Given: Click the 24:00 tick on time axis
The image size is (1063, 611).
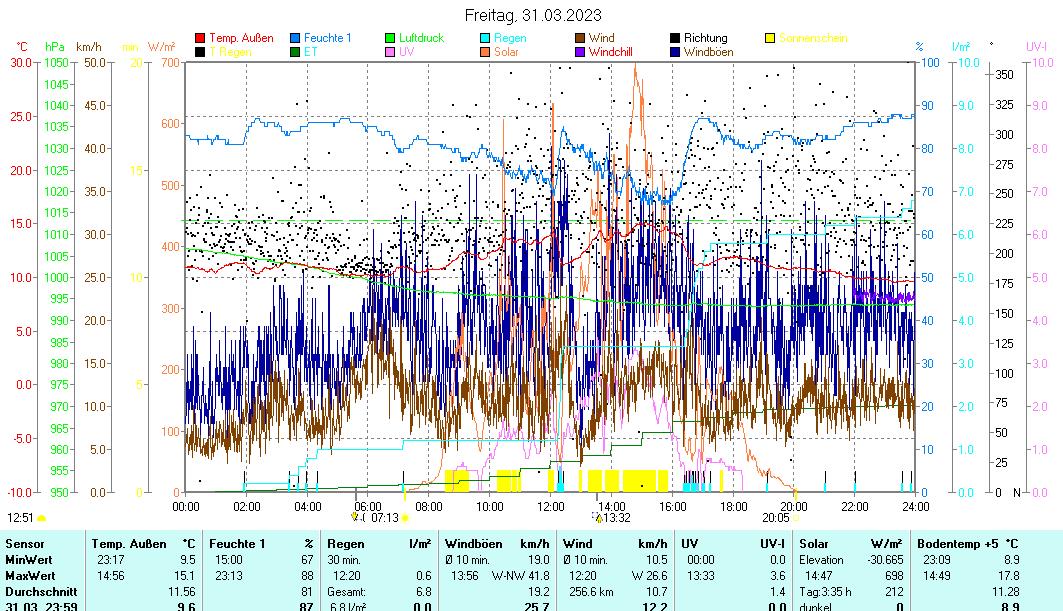Looking at the screenshot, I should 916,506.
